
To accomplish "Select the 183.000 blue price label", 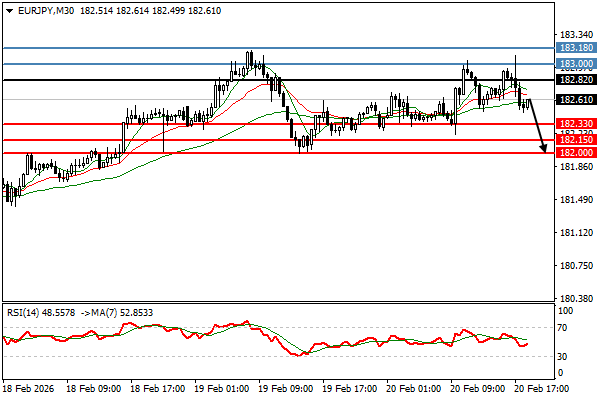I will 575,64.
